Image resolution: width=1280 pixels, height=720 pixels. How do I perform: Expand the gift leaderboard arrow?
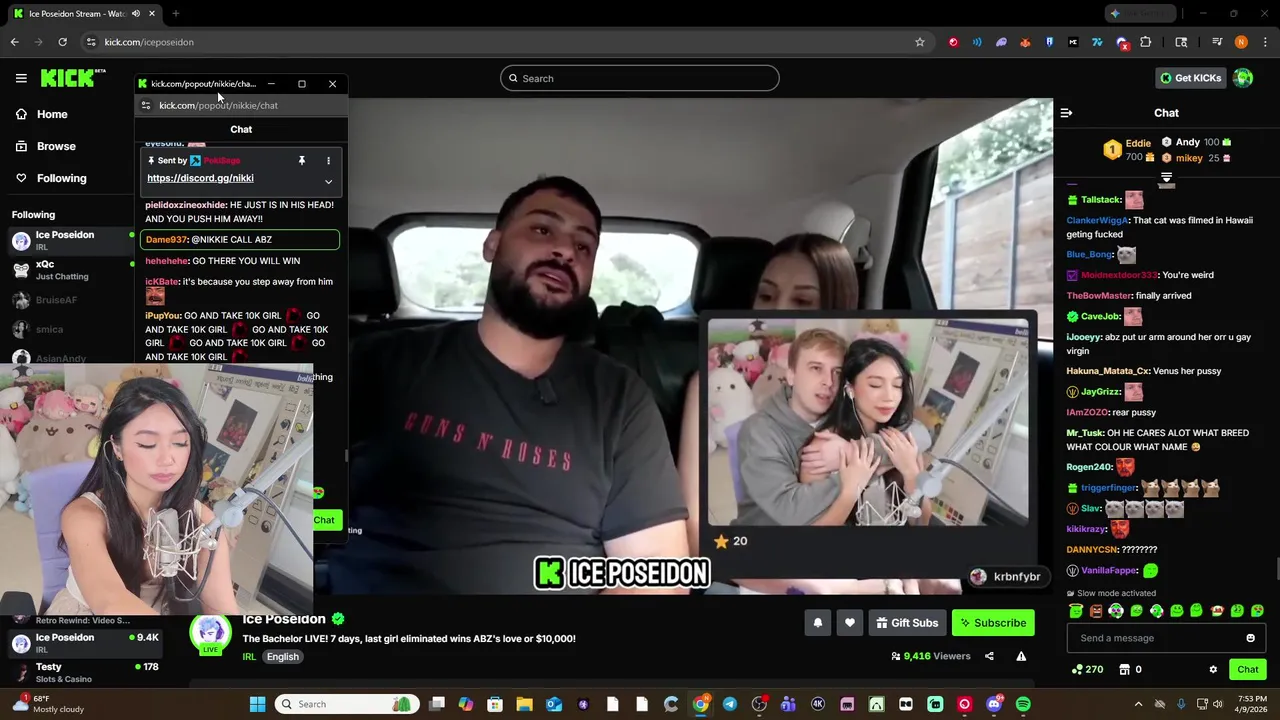click(x=1166, y=179)
